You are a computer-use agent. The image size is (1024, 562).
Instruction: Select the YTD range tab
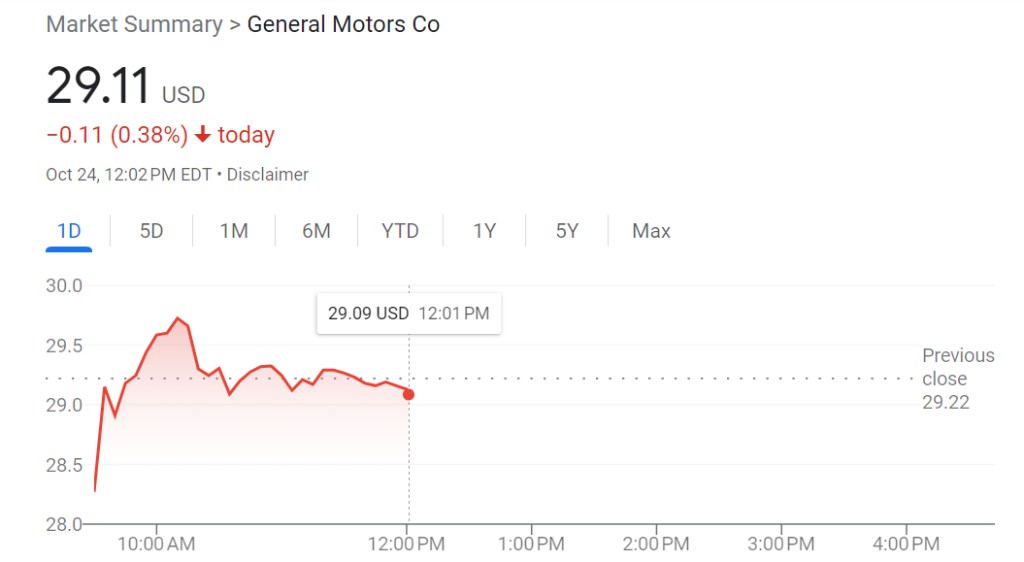point(400,231)
